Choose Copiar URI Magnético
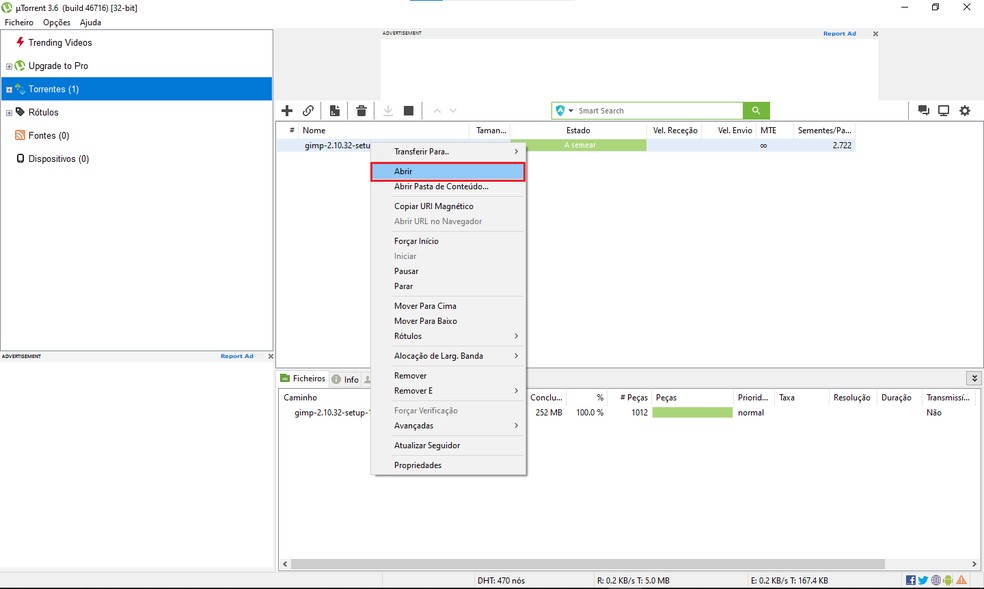 coord(448,206)
